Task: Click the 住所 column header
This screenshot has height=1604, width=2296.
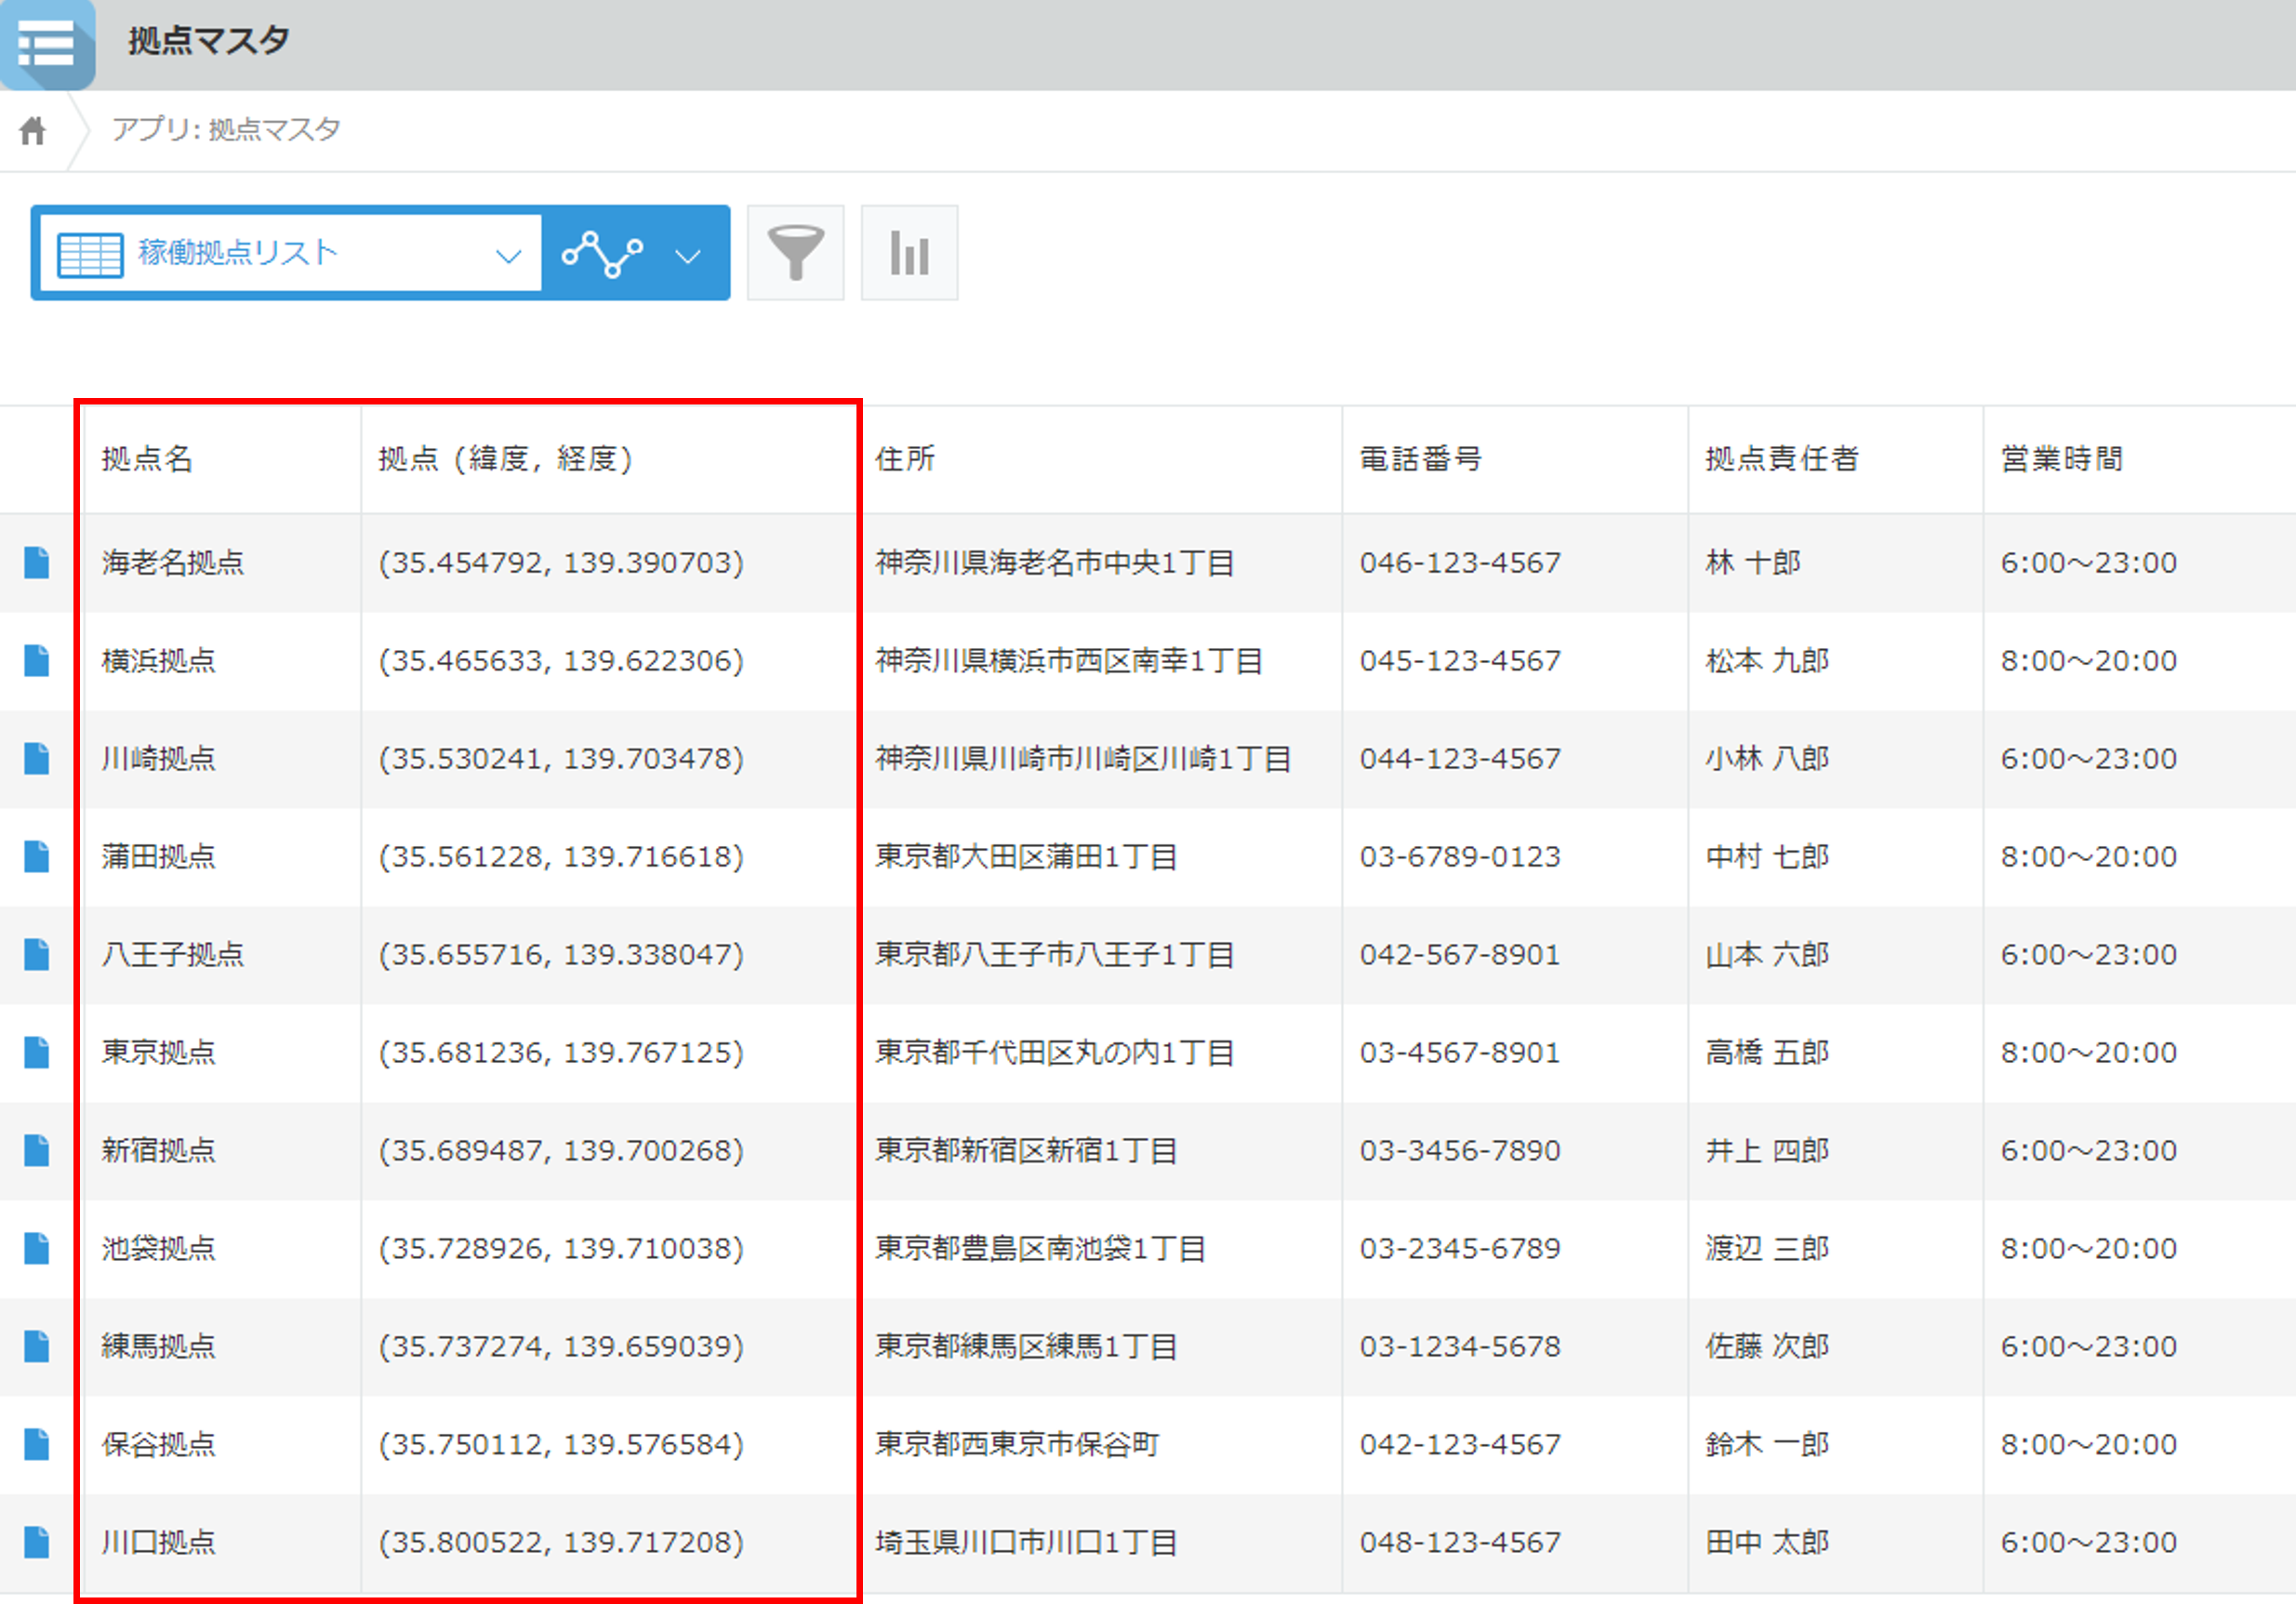Action: click(x=905, y=459)
